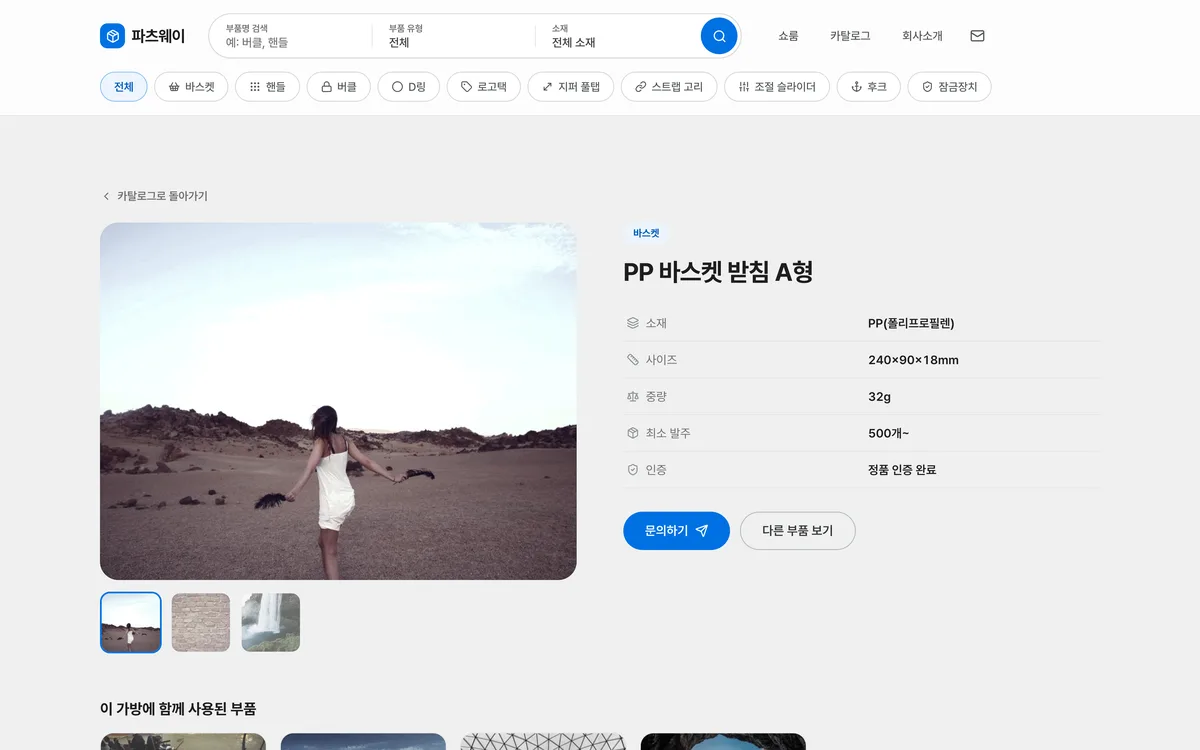Select the 핸들 category chip
This screenshot has height=750, width=1200.
(267, 87)
